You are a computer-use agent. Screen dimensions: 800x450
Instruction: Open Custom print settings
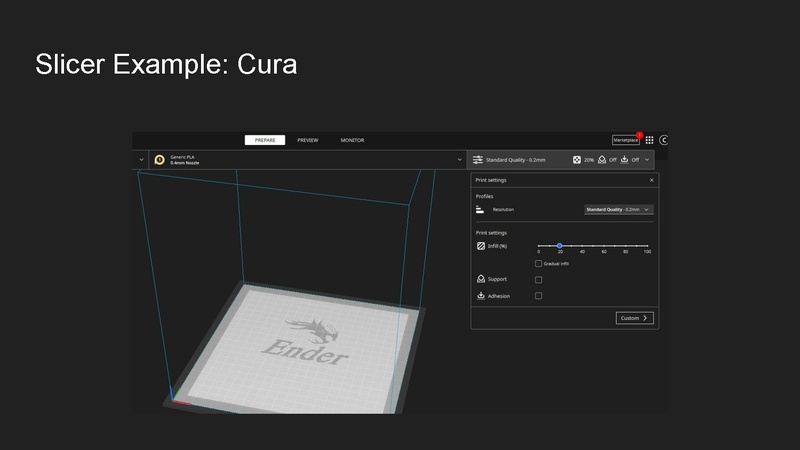[x=635, y=318]
